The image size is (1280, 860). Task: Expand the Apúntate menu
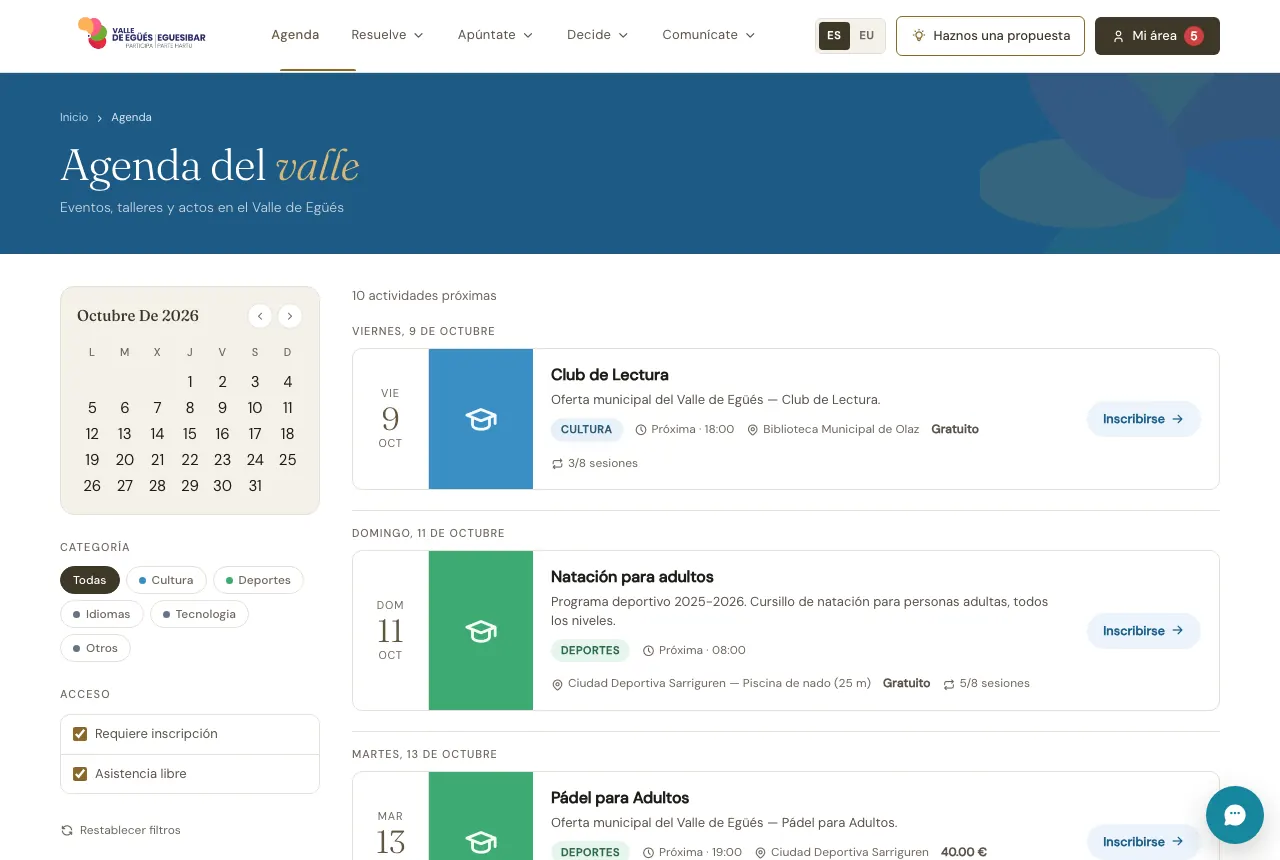point(496,35)
